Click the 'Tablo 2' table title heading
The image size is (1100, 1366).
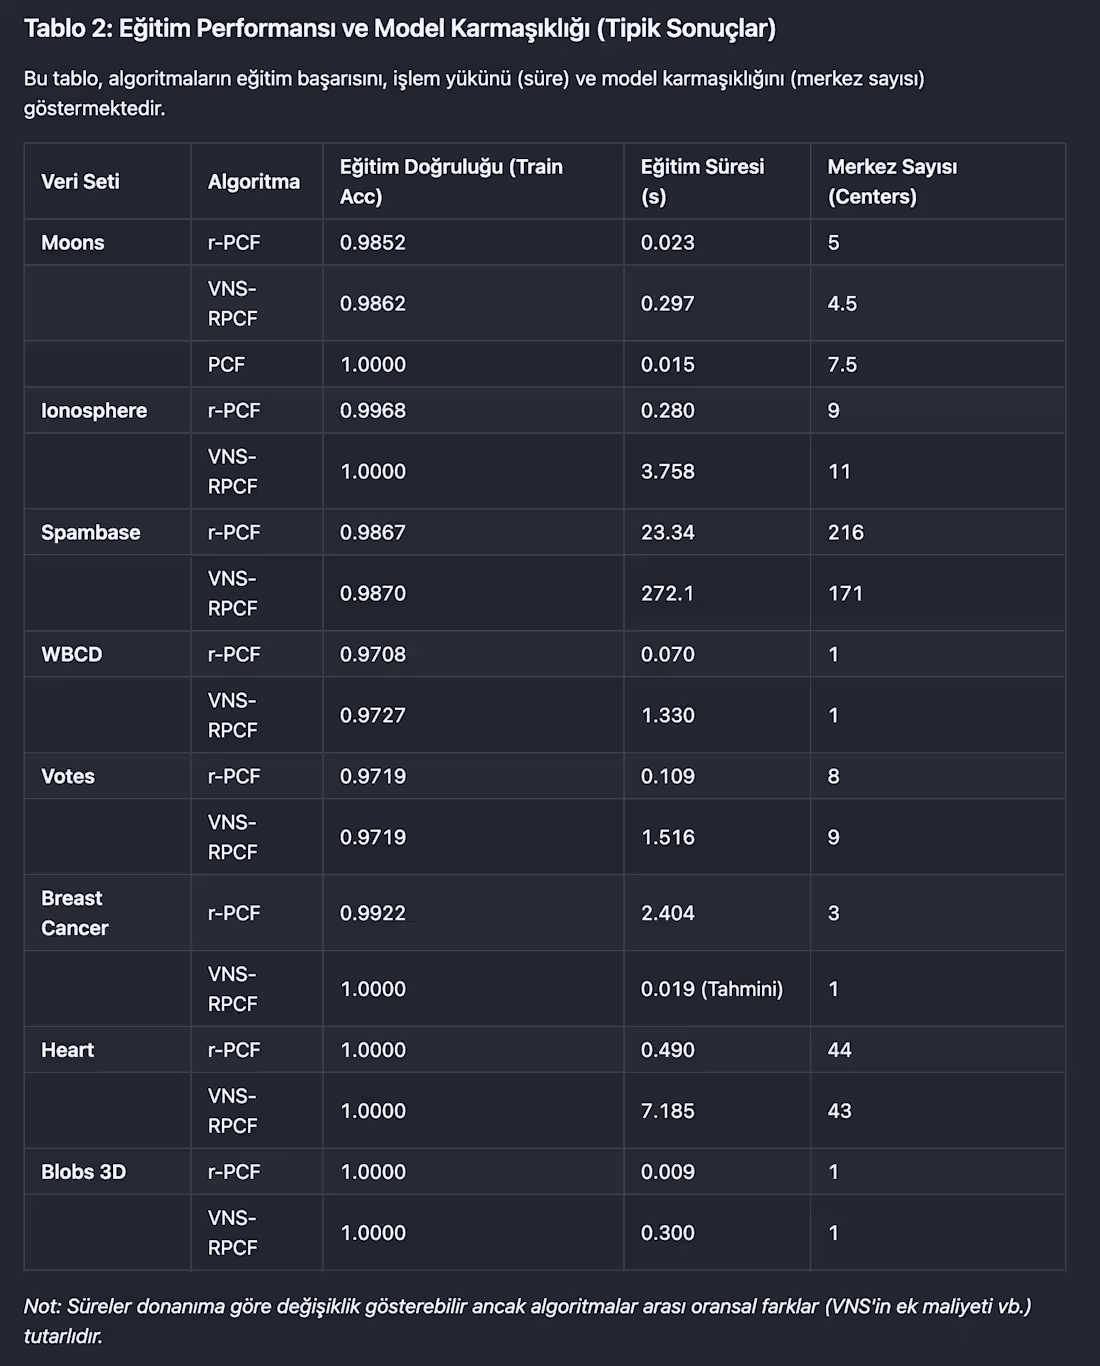coord(399,28)
